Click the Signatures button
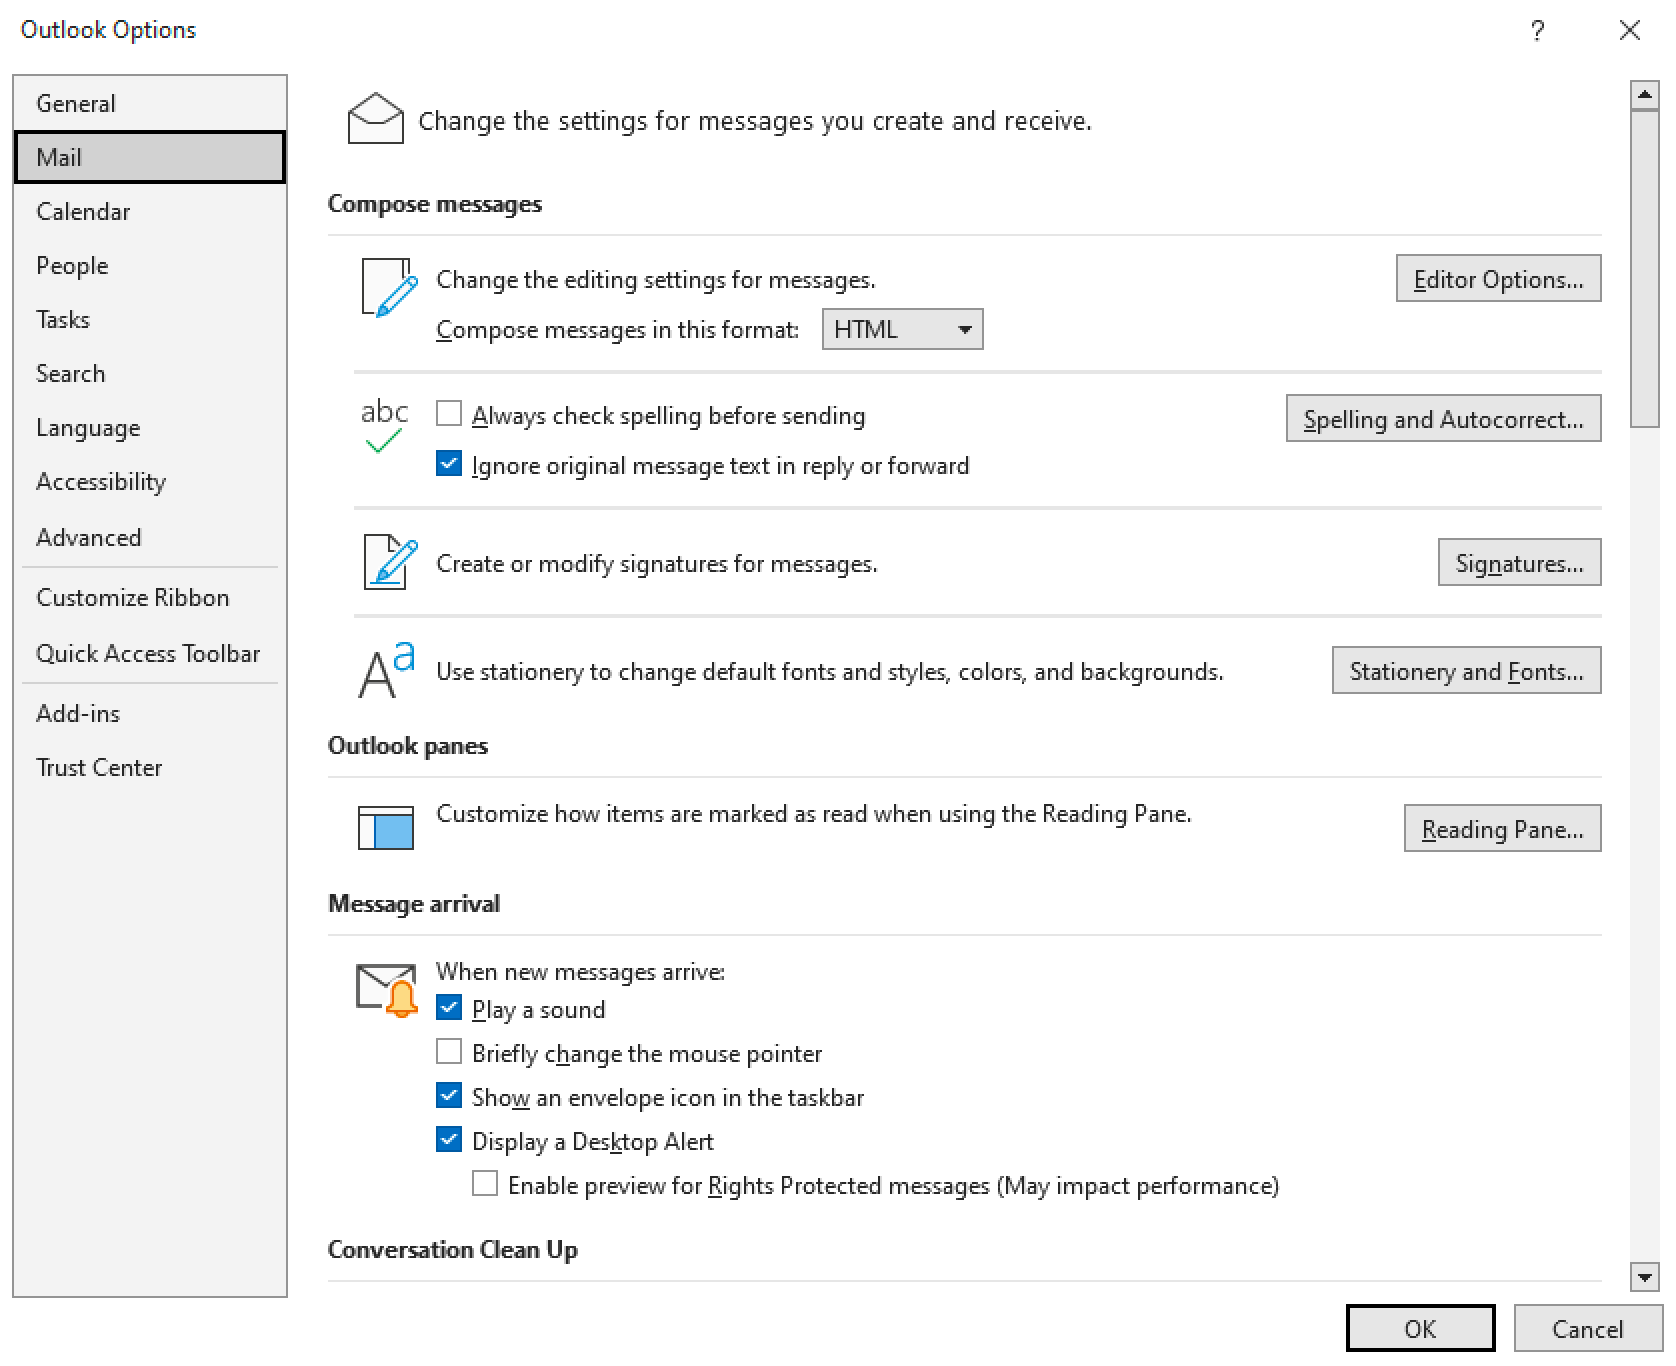 coord(1518,562)
